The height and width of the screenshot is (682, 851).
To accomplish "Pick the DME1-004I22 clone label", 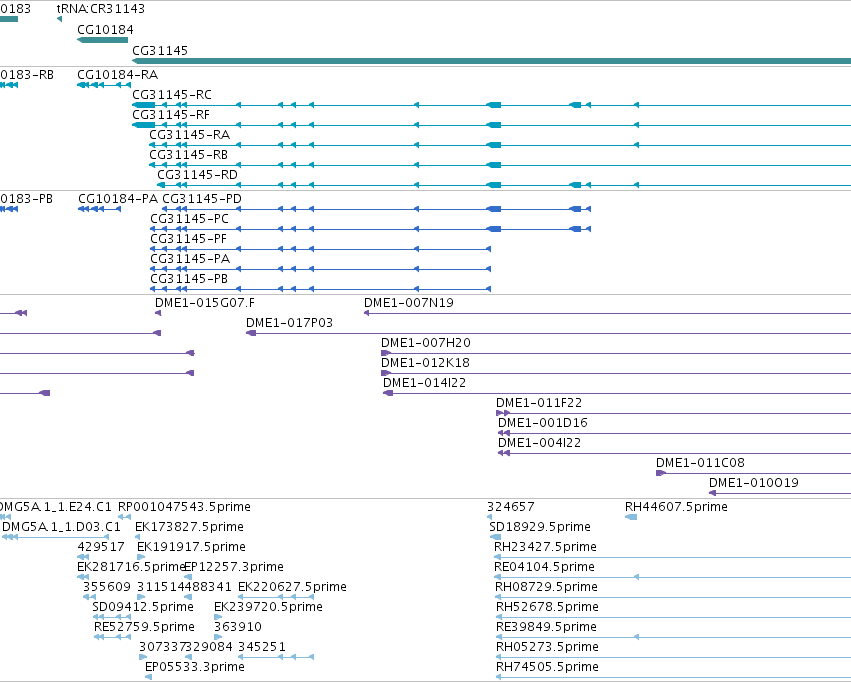I will click(539, 444).
